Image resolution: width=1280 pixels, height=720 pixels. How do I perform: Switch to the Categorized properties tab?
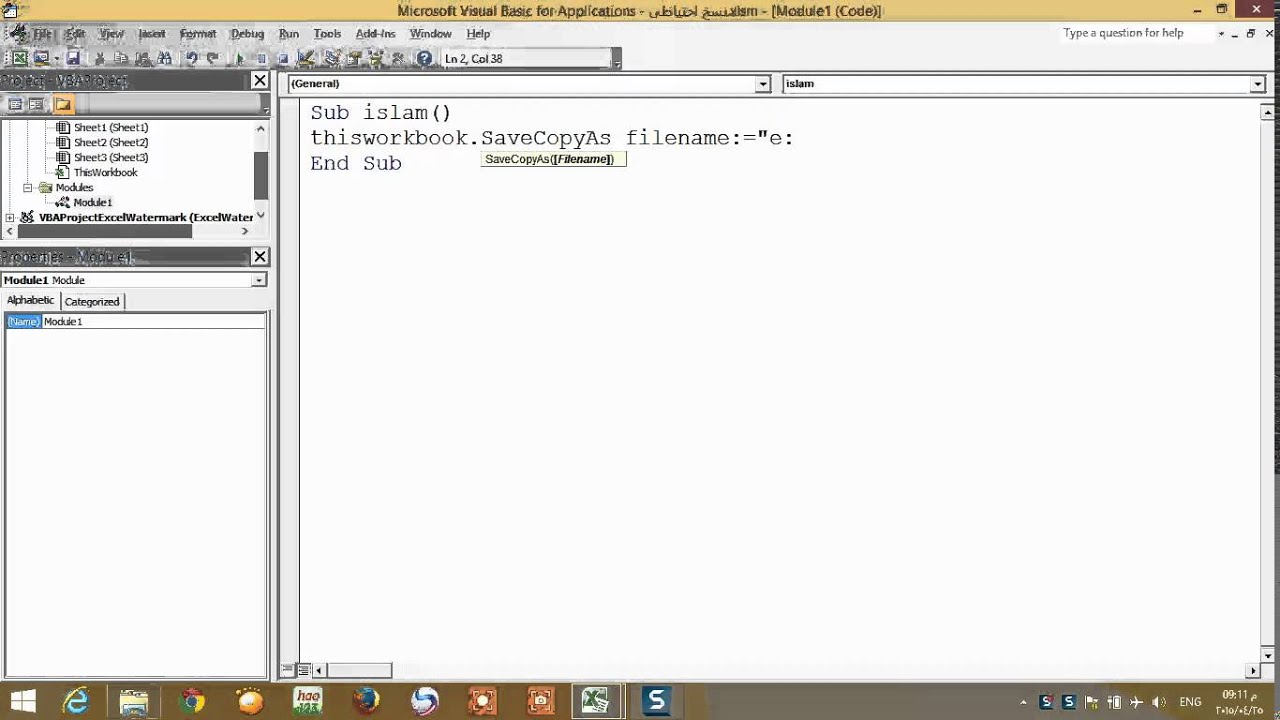pyautogui.click(x=92, y=301)
